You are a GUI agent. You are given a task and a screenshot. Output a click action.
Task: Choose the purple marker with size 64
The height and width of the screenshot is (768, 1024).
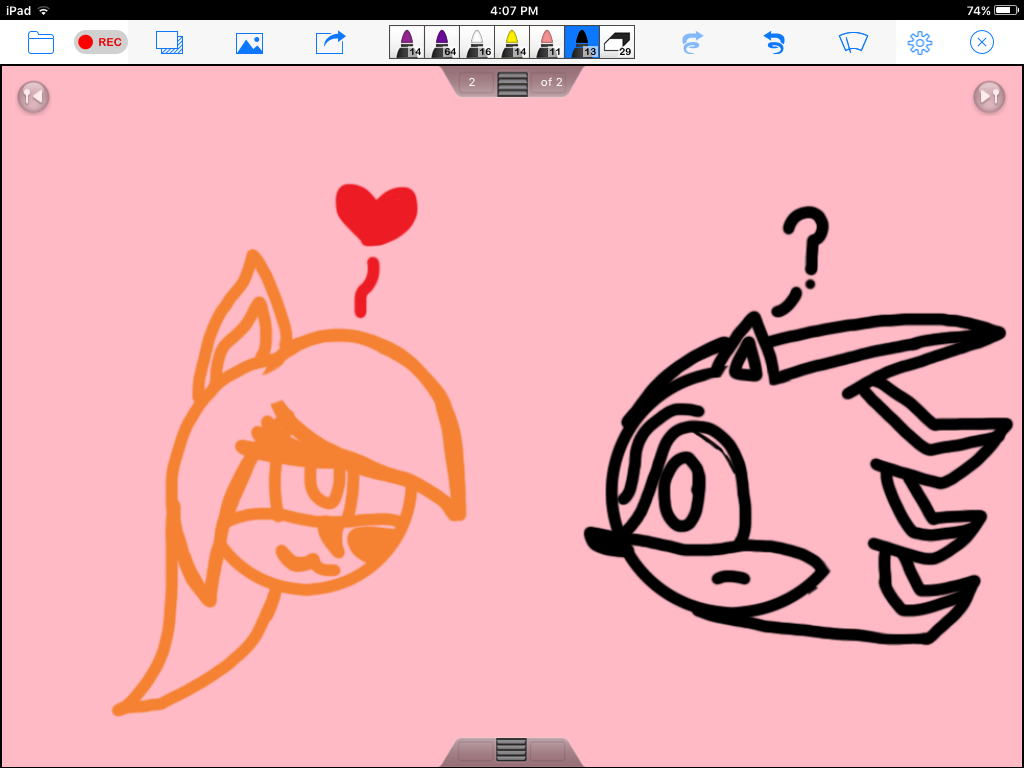442,42
